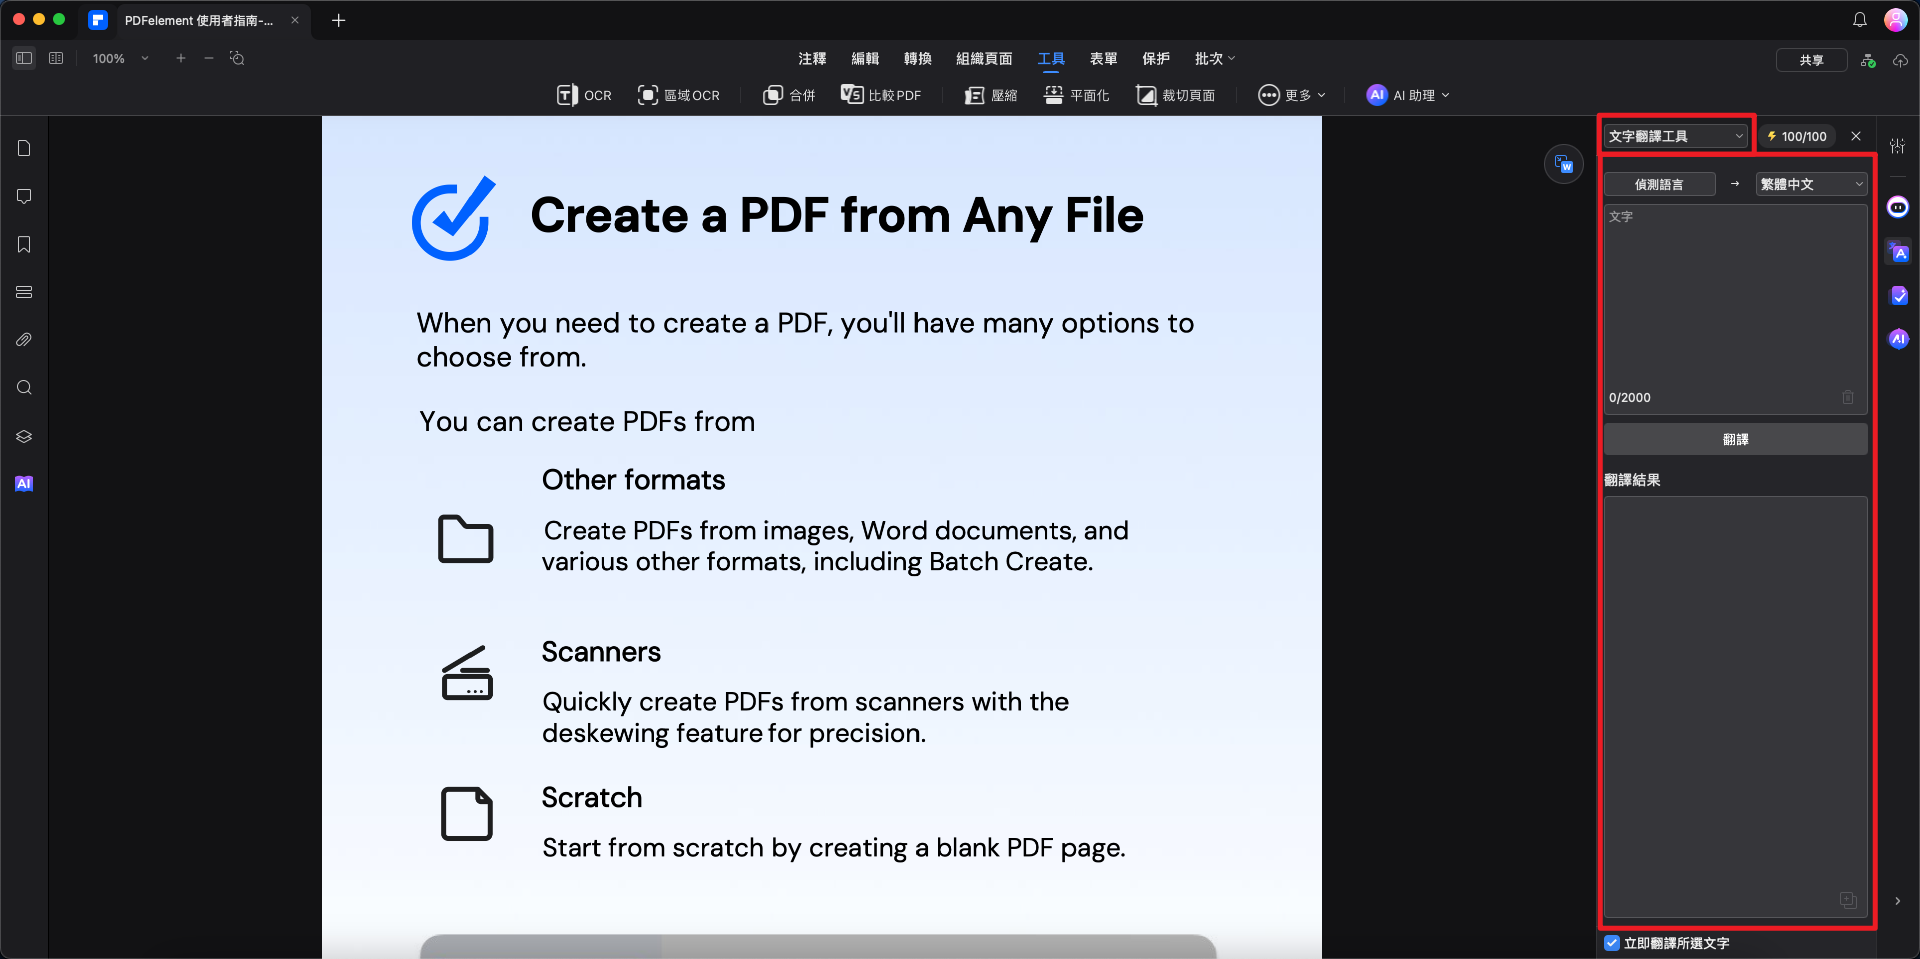This screenshot has width=1920, height=959.
Task: Open the proofread check icon in right sidebar
Action: pyautogui.click(x=1898, y=296)
